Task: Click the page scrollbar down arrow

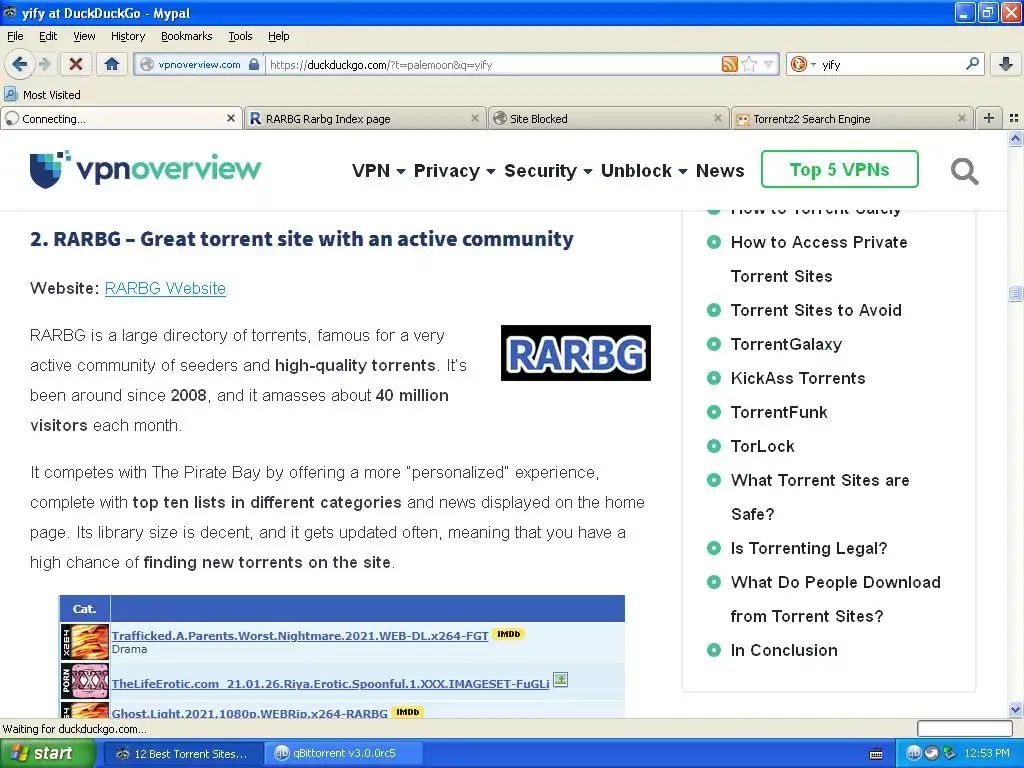Action: click(x=1016, y=710)
